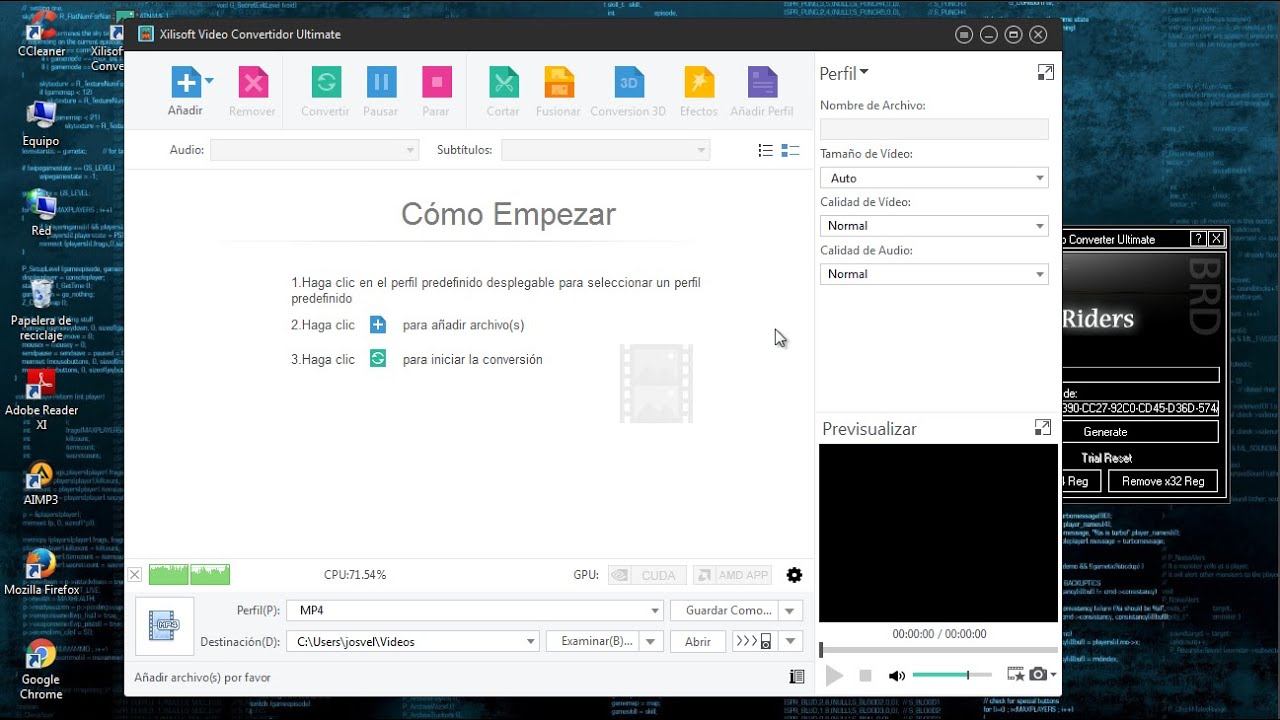Click the Parar stop icon
Viewport: 1280px width, 720px height.
tap(436, 82)
